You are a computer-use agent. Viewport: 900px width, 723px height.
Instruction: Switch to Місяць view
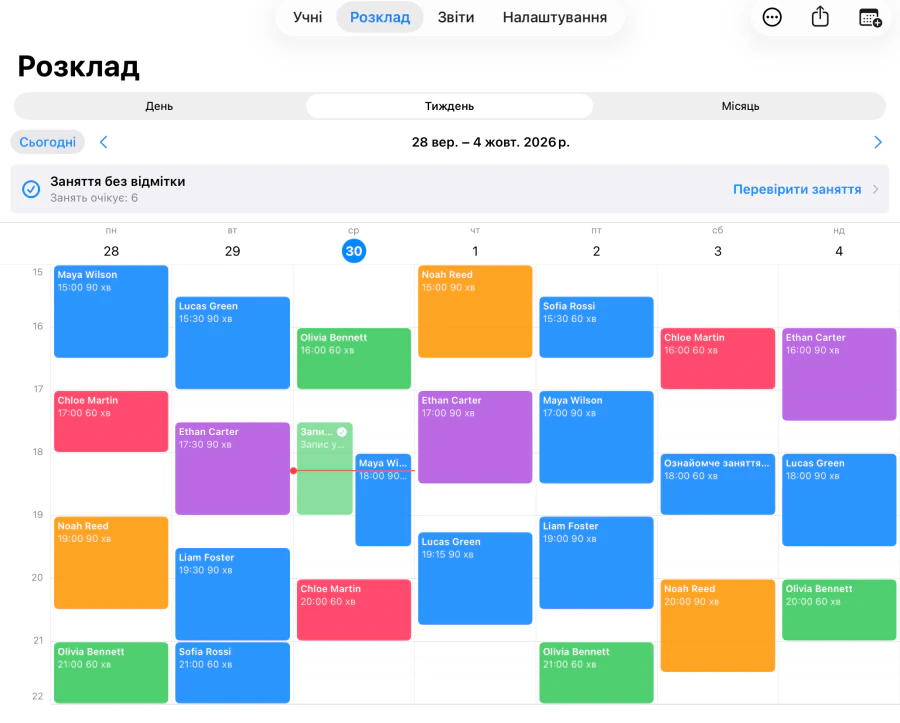point(740,106)
